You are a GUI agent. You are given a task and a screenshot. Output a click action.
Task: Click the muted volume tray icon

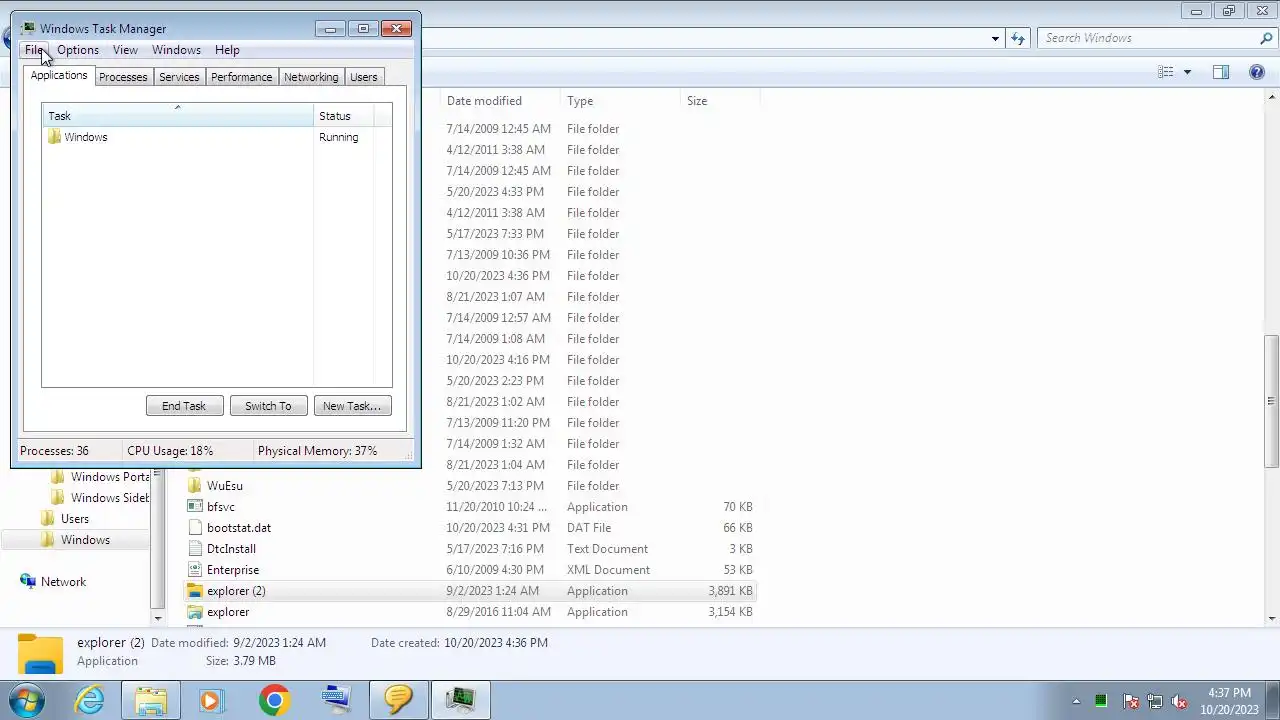1179,701
